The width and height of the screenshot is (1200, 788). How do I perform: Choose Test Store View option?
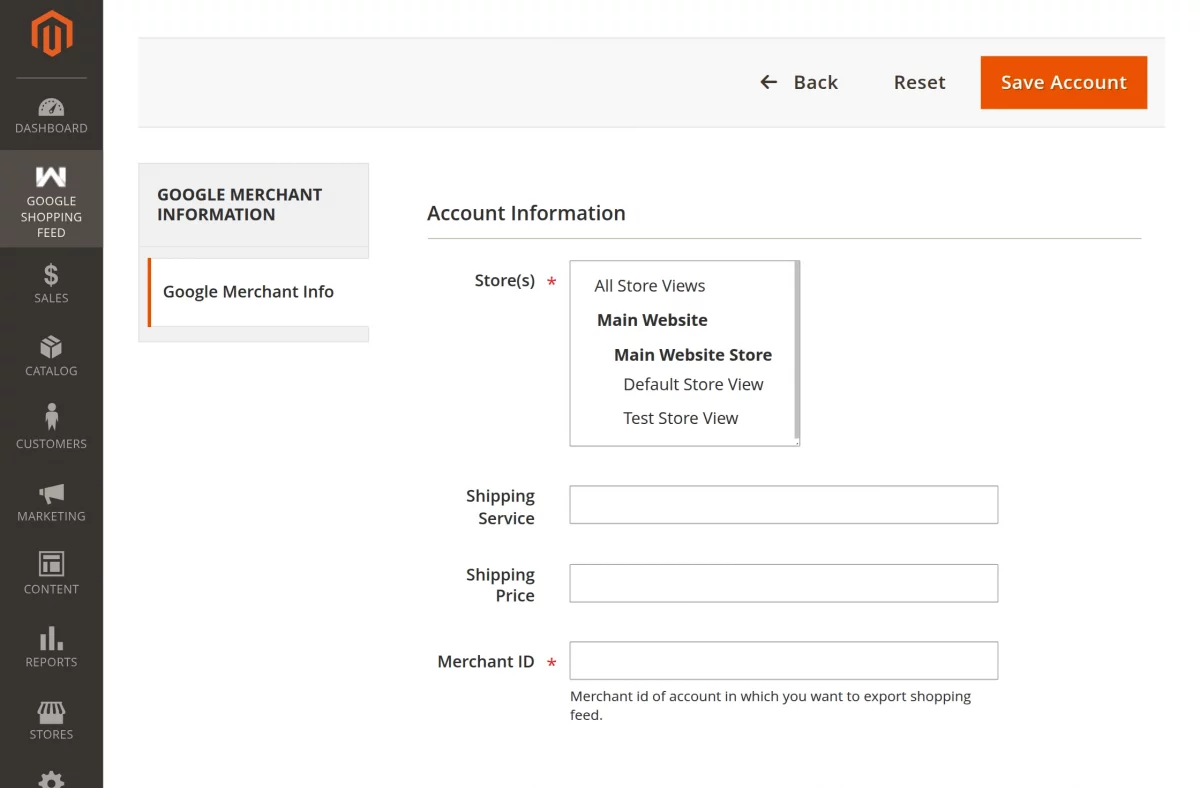click(x=680, y=419)
